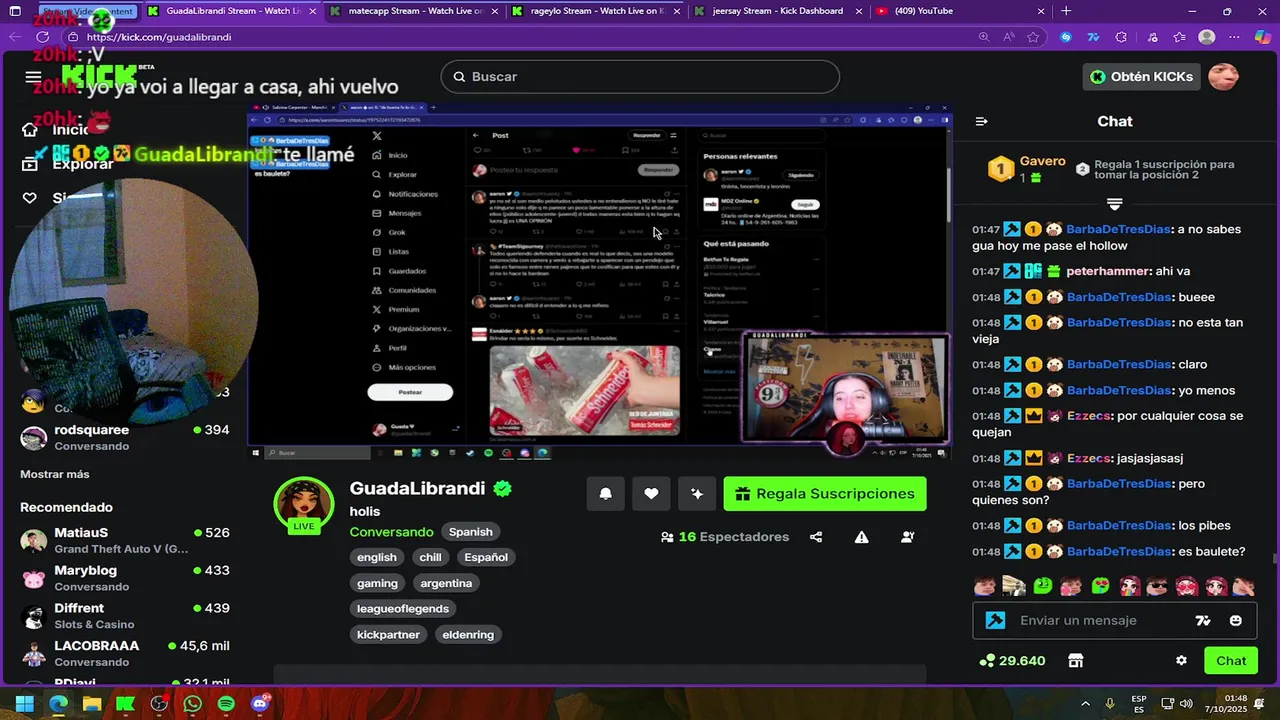Click the eldenring tag
This screenshot has height=720, width=1280.
click(467, 634)
